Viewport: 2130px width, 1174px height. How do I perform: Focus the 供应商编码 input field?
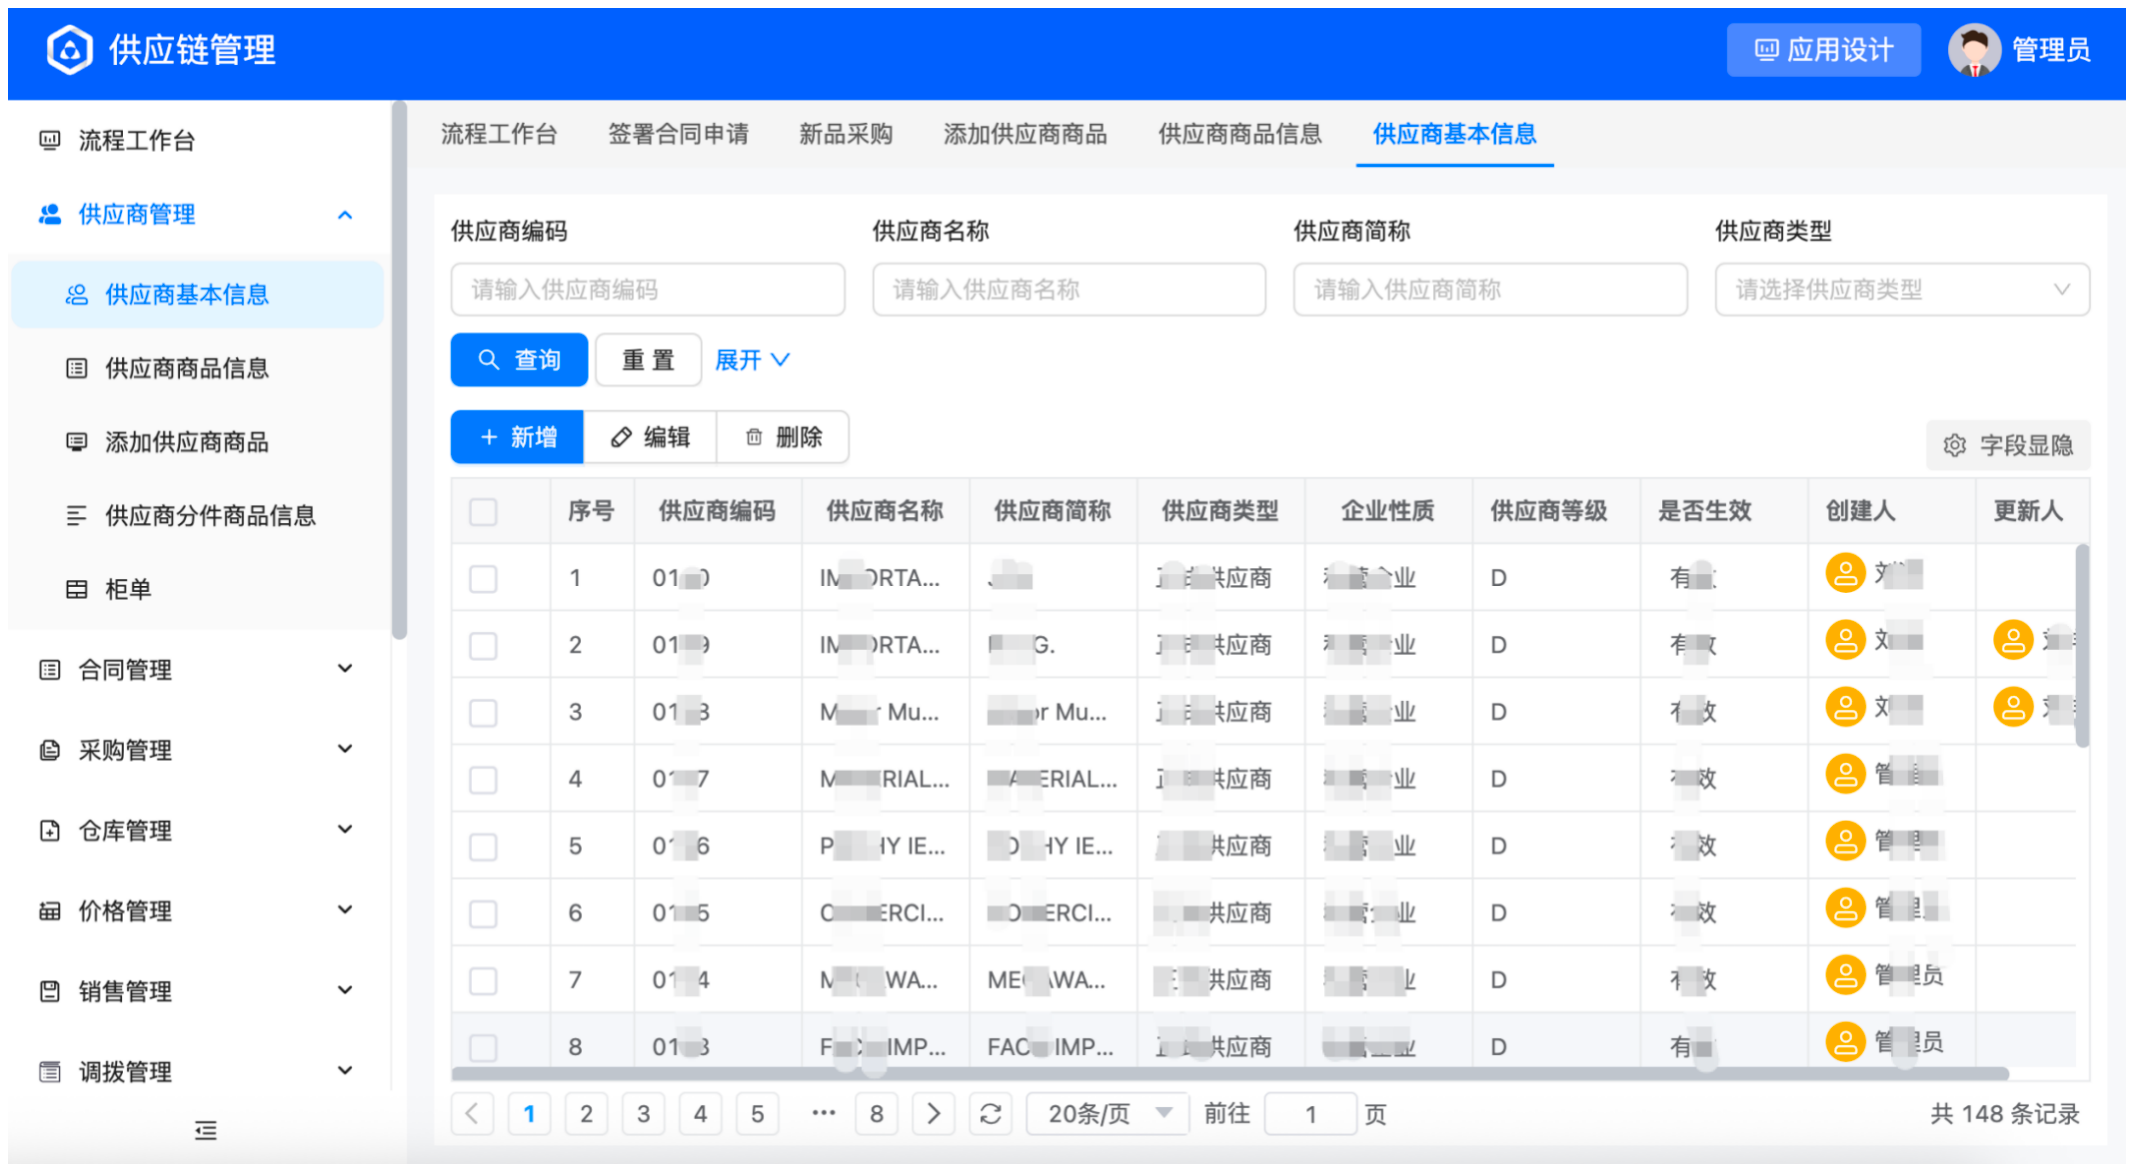point(647,290)
